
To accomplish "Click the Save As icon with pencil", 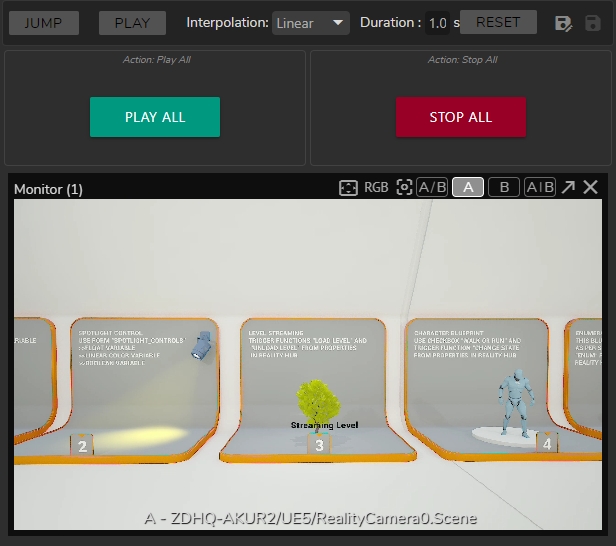I will click(563, 23).
